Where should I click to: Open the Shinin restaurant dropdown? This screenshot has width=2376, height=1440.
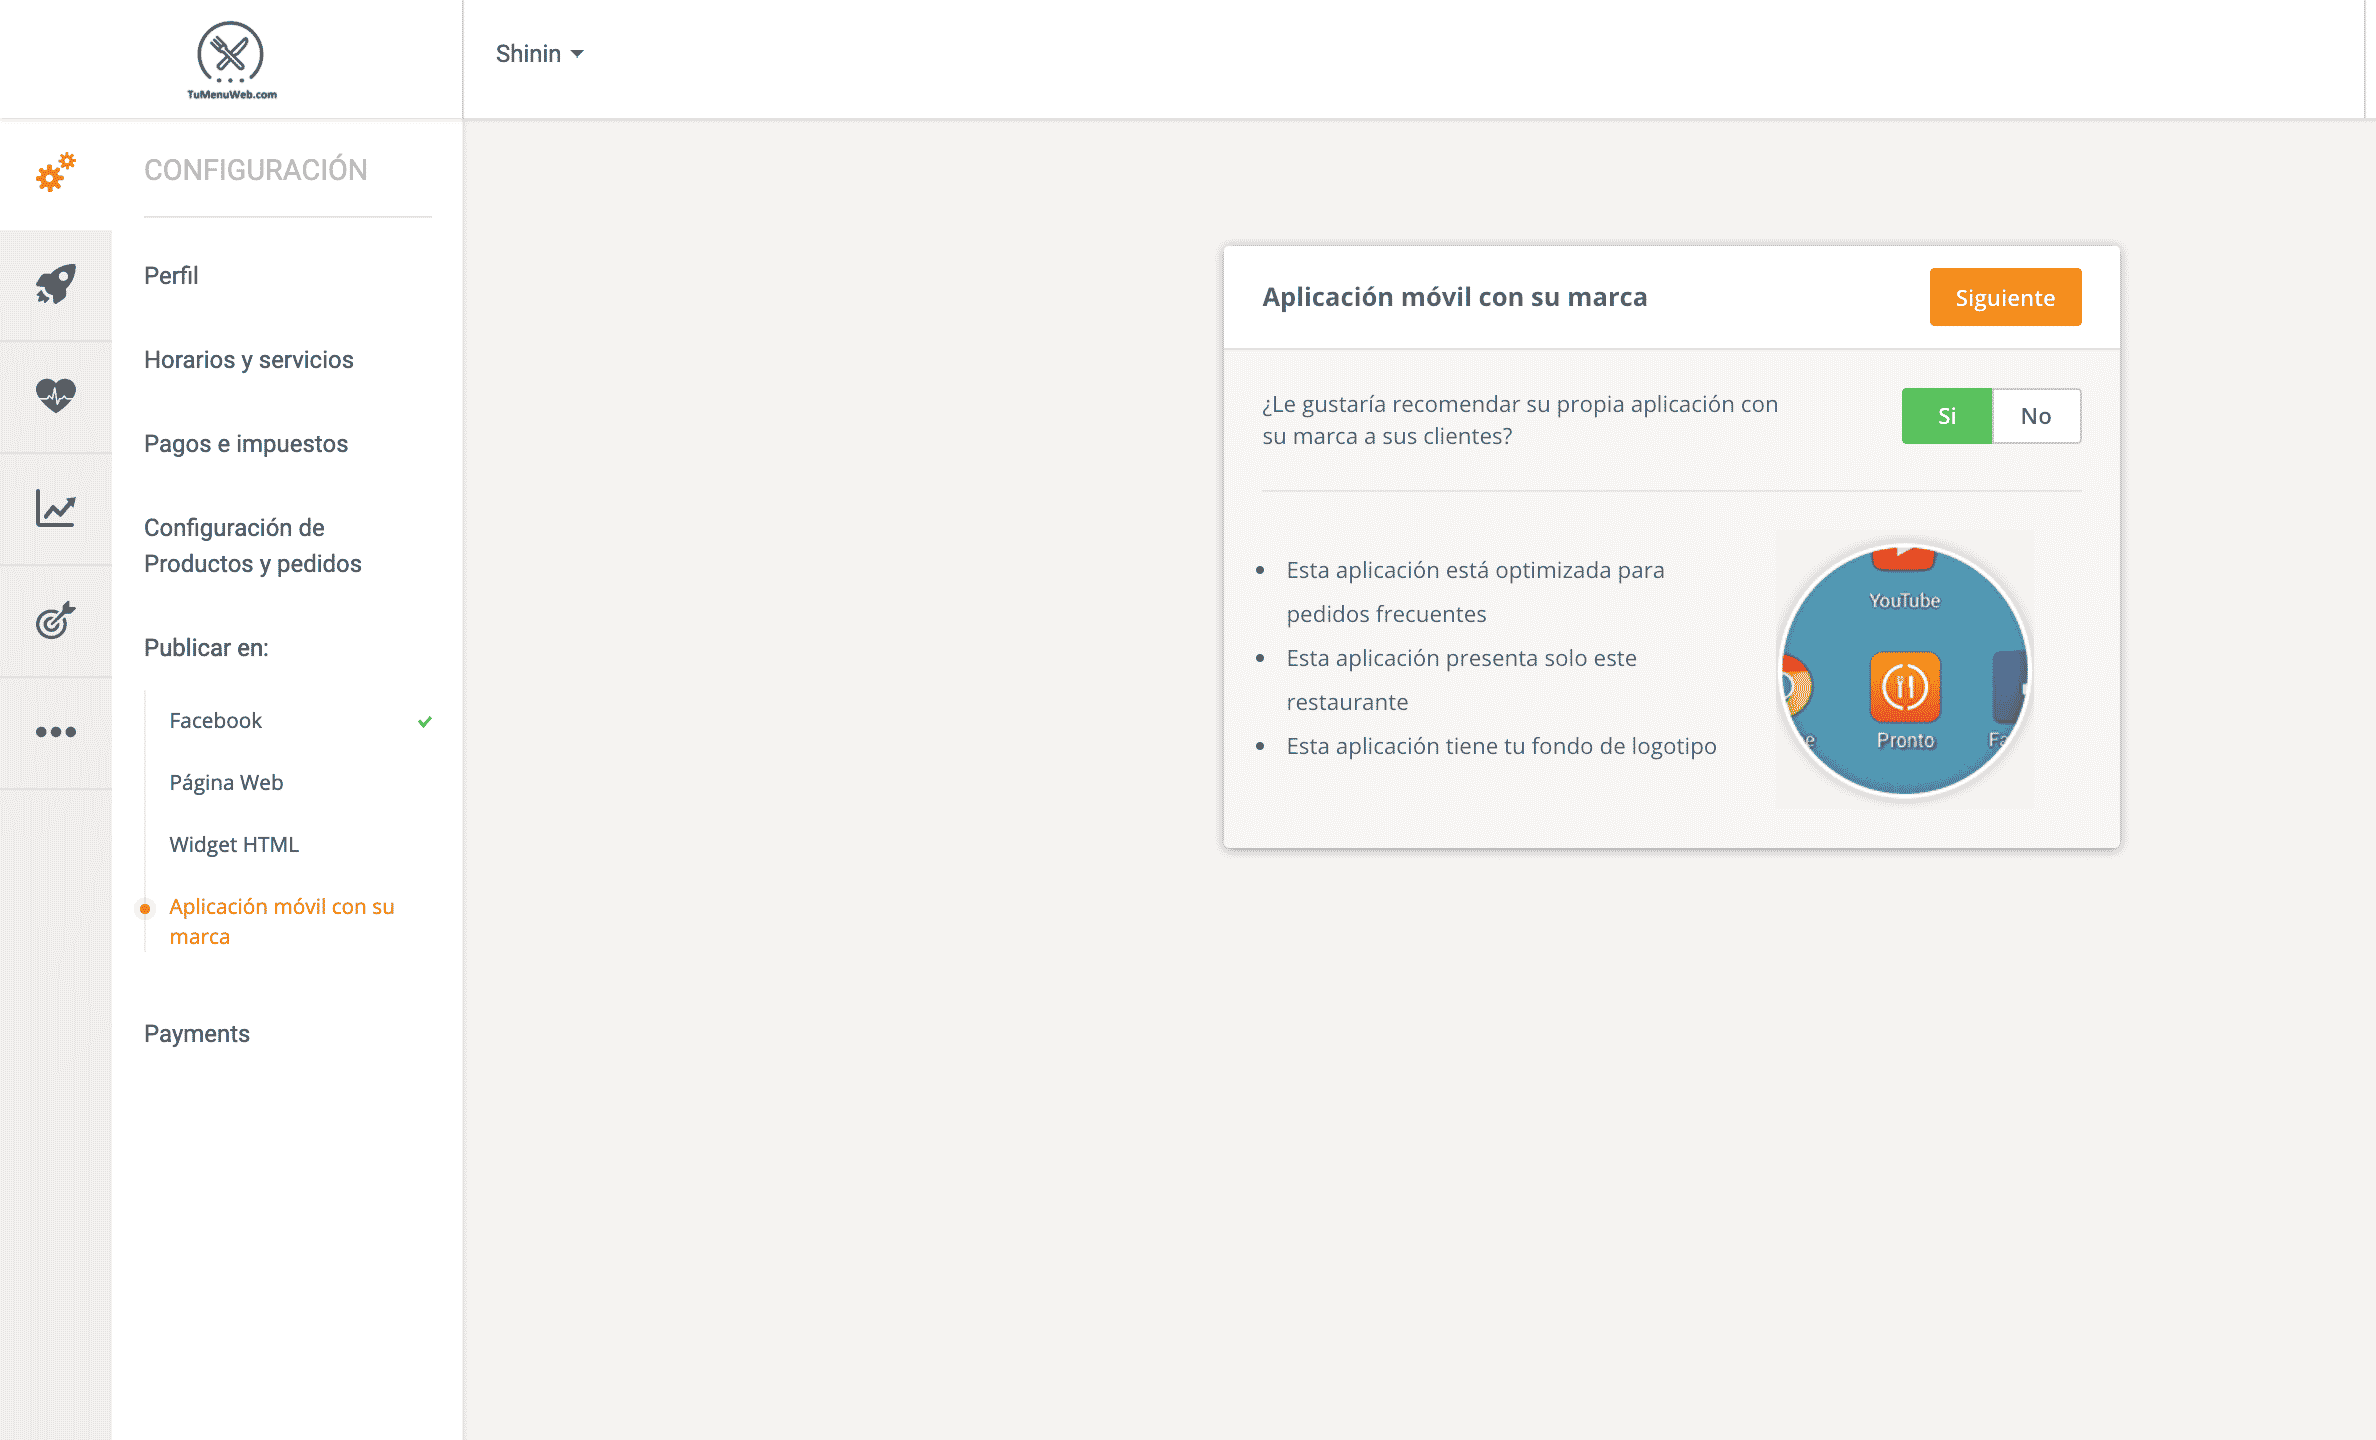[x=539, y=54]
